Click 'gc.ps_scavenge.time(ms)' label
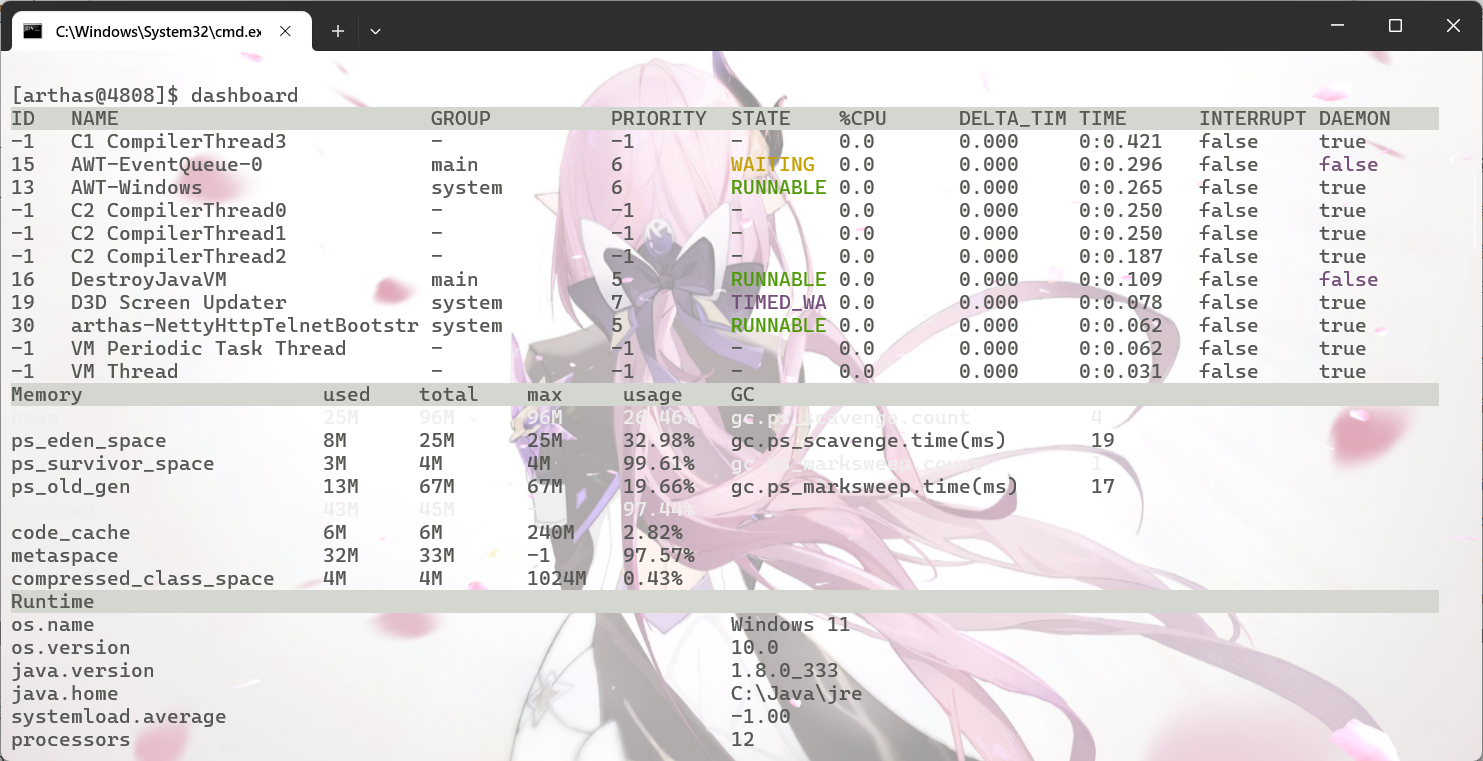 pos(869,441)
